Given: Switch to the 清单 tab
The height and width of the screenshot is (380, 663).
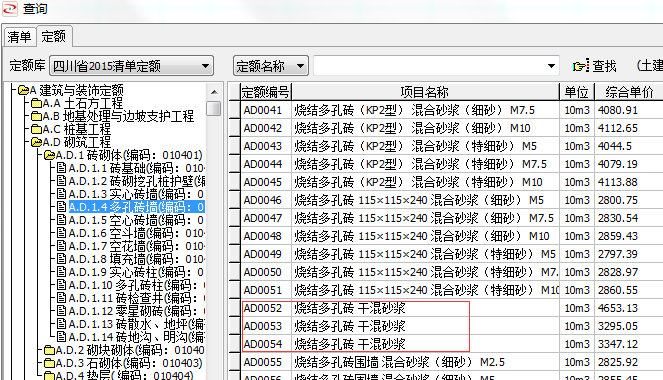Looking at the screenshot, I should coord(19,37).
